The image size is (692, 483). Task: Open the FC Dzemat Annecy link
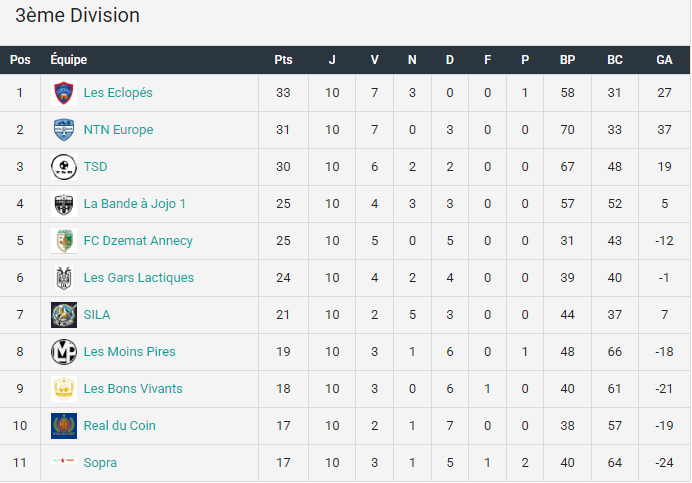click(x=138, y=241)
